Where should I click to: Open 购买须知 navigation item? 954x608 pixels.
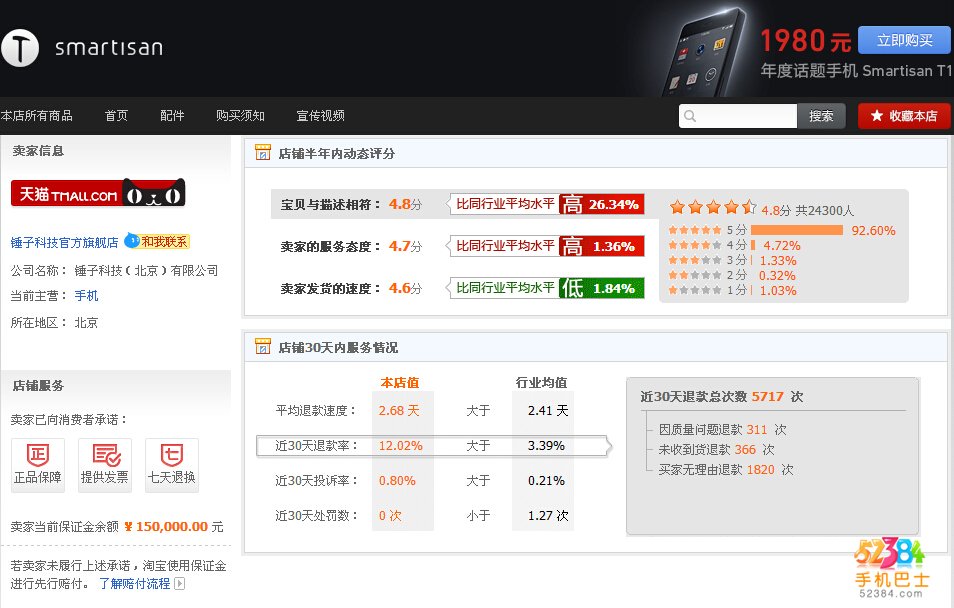(240, 116)
